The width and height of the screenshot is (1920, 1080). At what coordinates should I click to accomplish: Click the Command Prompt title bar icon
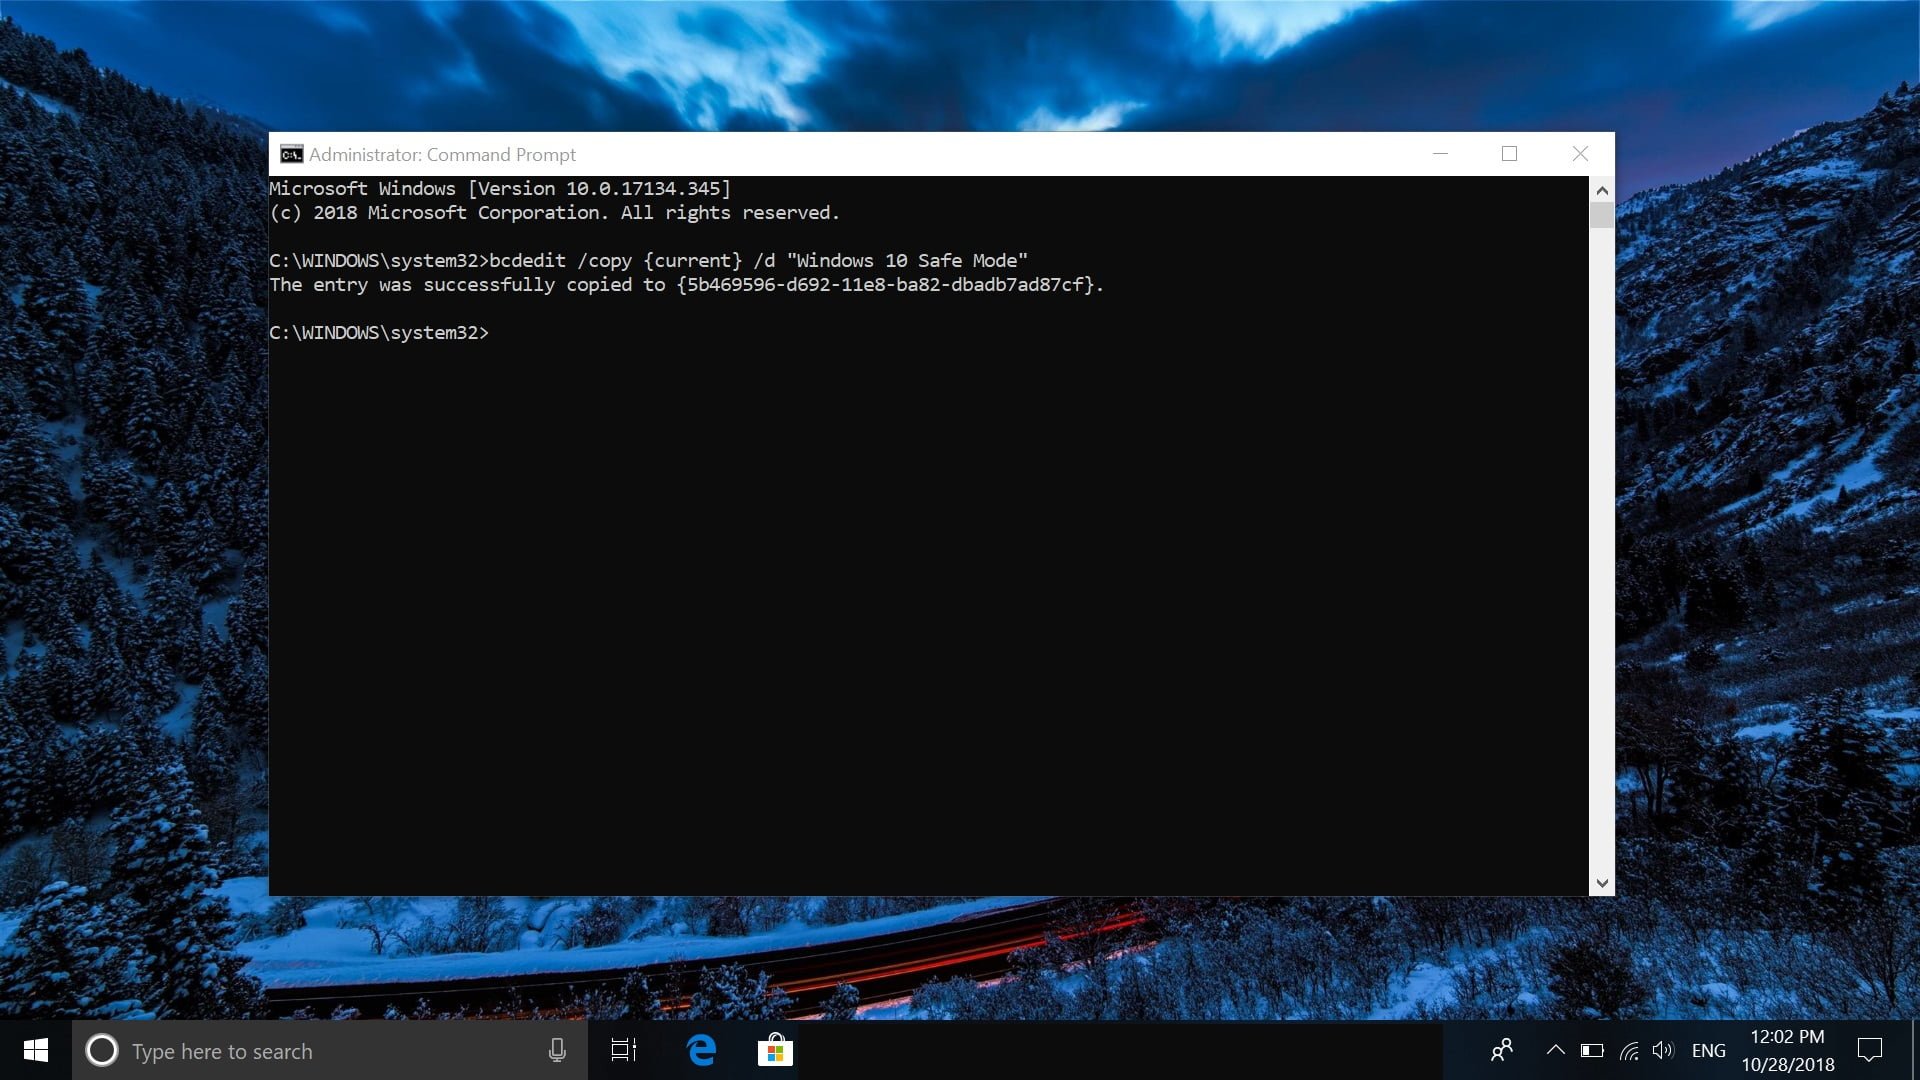(x=291, y=154)
